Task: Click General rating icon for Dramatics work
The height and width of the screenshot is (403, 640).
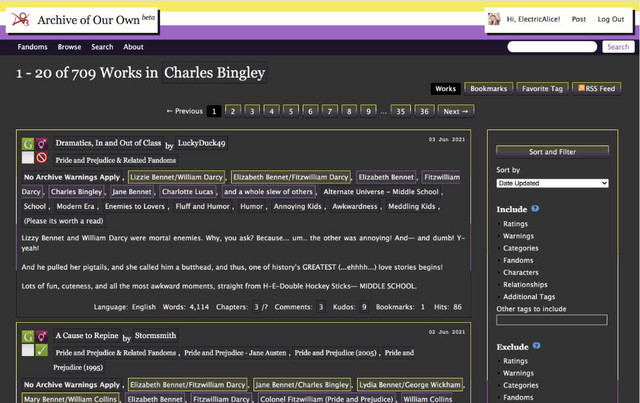Action: [28, 144]
